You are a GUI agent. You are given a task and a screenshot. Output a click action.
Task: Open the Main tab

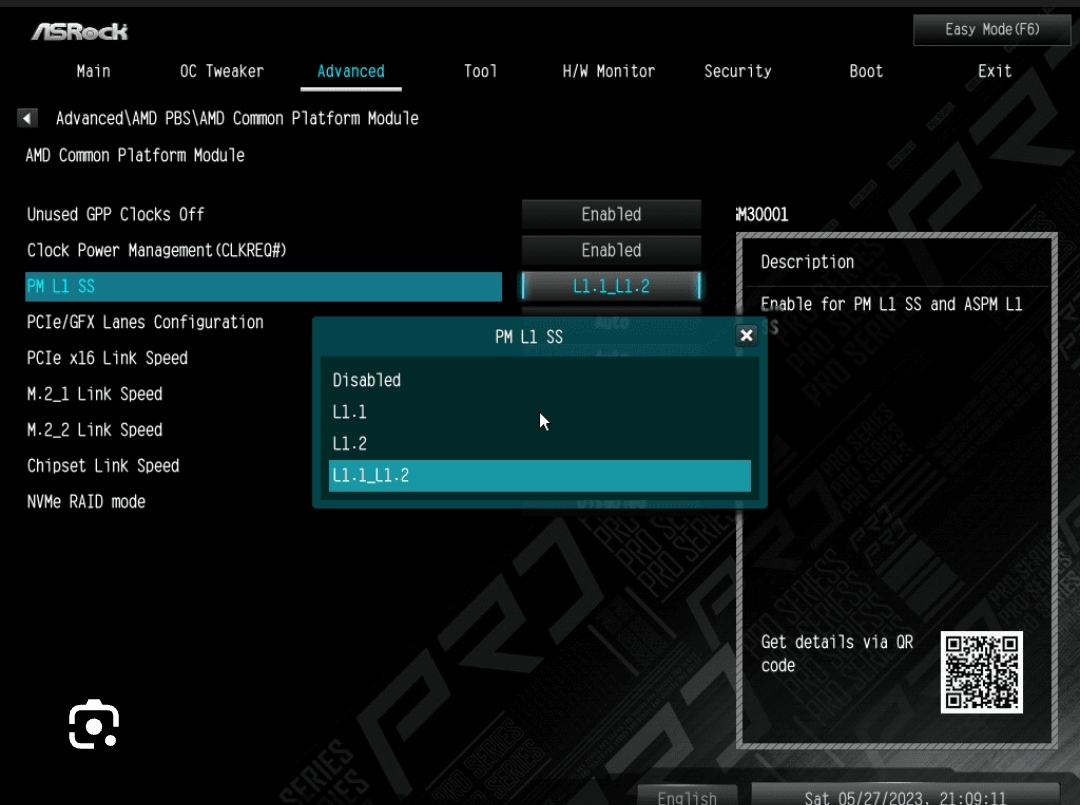94,71
